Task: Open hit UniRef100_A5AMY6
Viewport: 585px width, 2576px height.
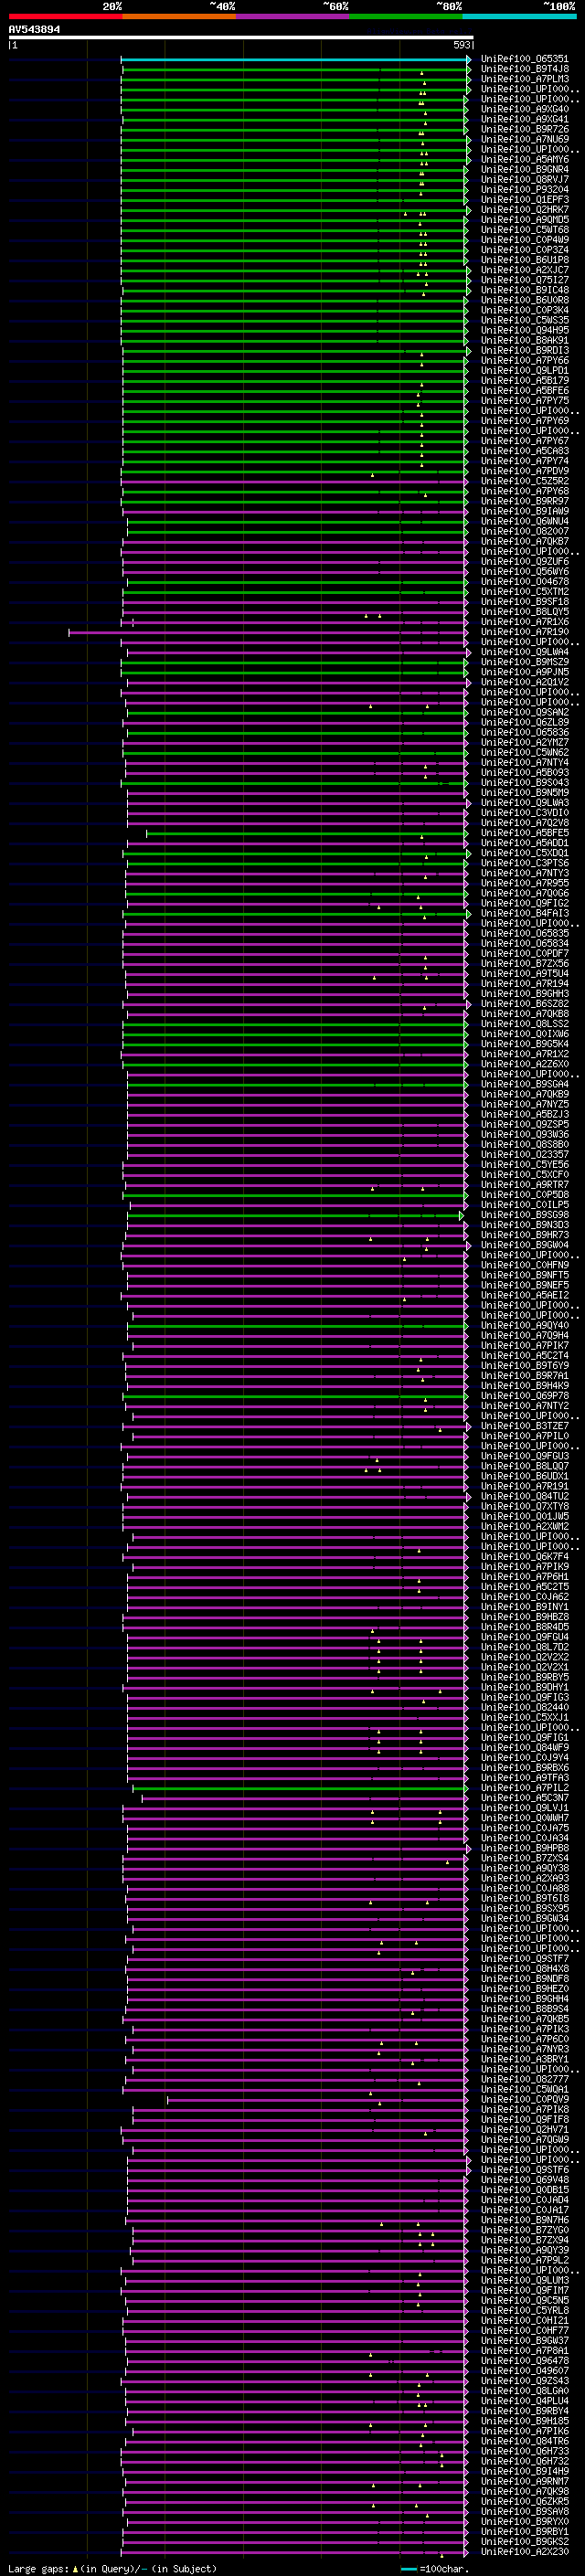Action: [524, 159]
